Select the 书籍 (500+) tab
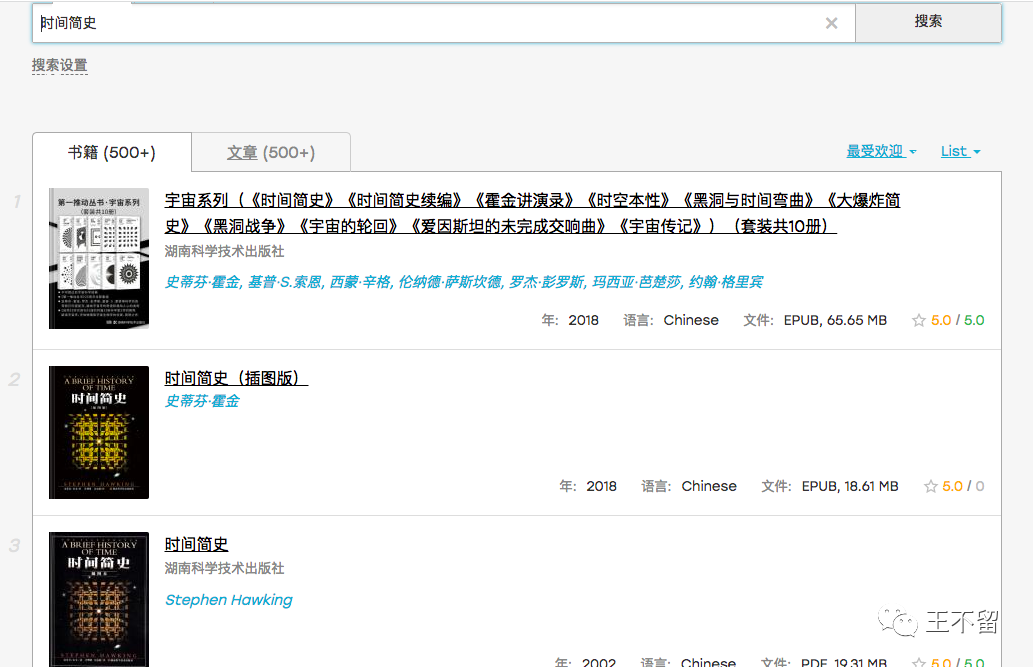This screenshot has width=1033, height=667. click(111, 152)
